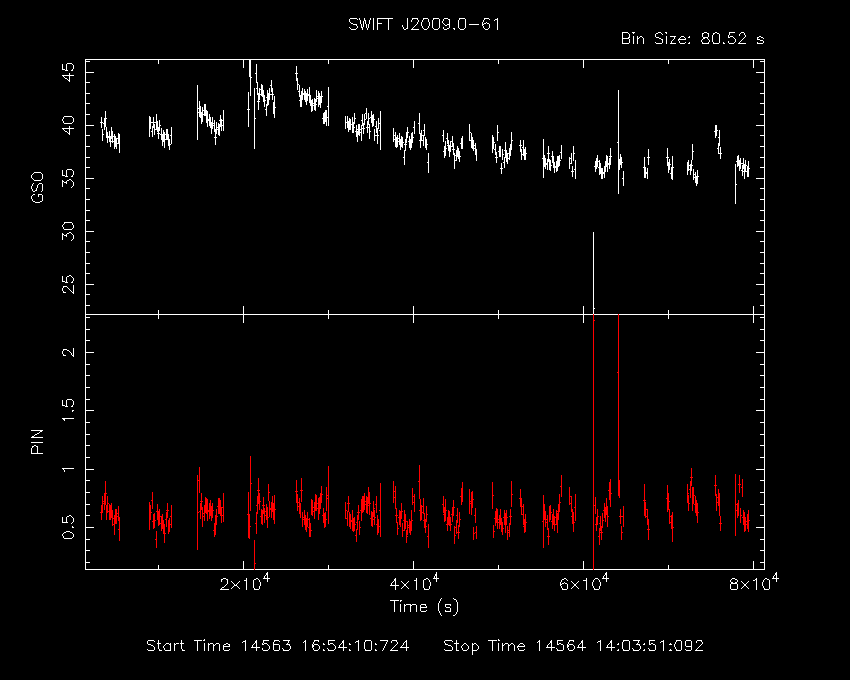Click the PIN axis tick label "2"
The height and width of the screenshot is (680, 850).
pos(69,352)
